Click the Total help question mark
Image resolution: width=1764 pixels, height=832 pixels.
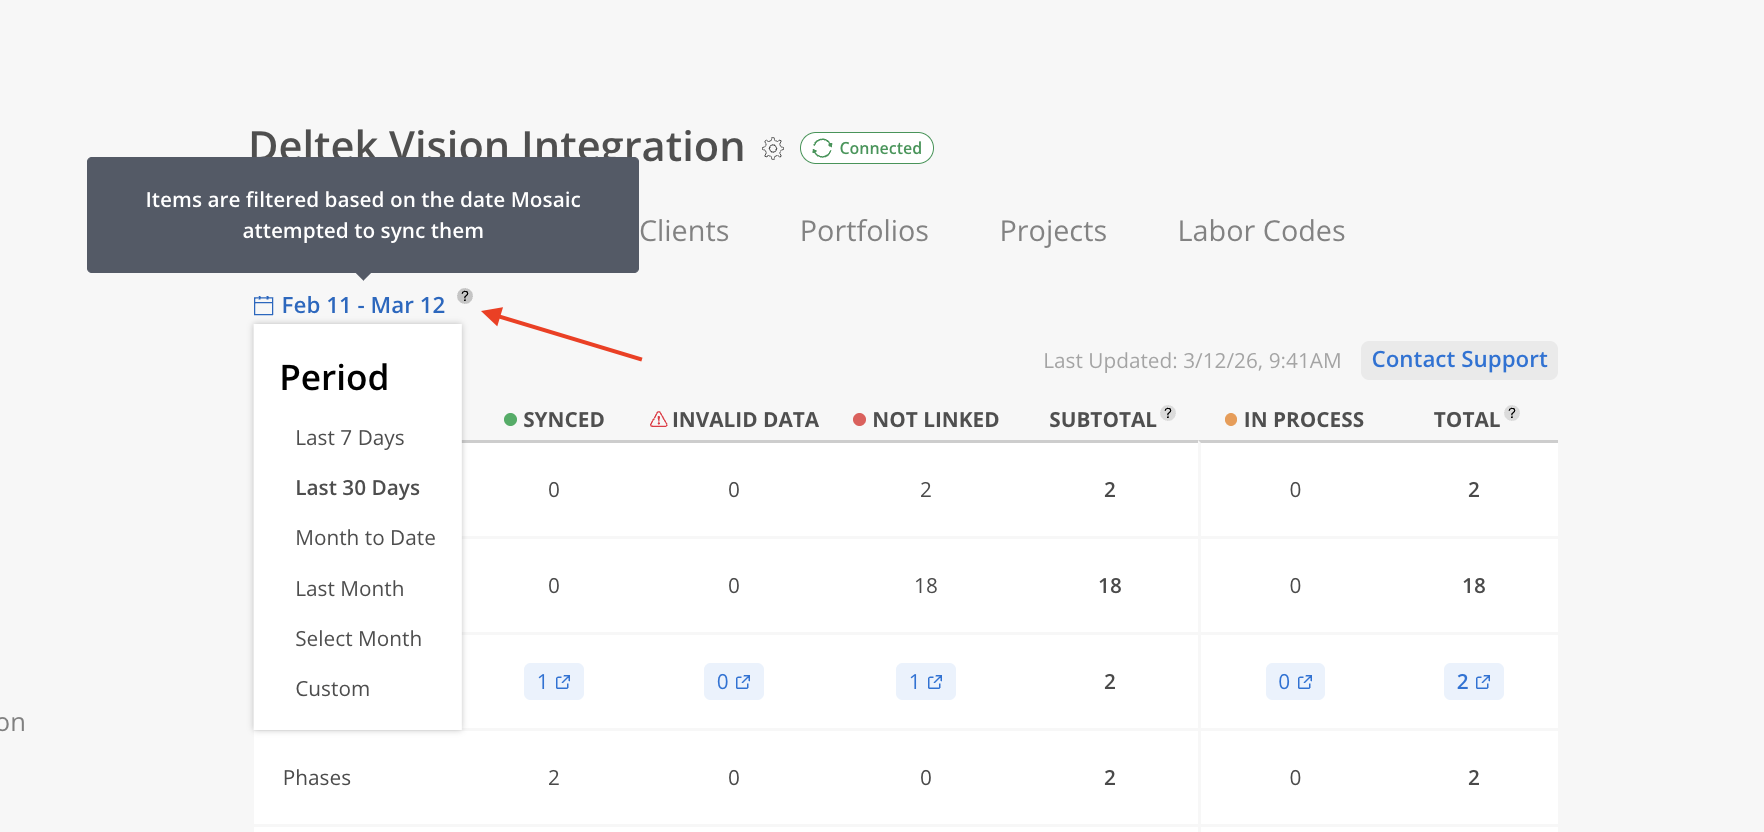pyautogui.click(x=1512, y=413)
